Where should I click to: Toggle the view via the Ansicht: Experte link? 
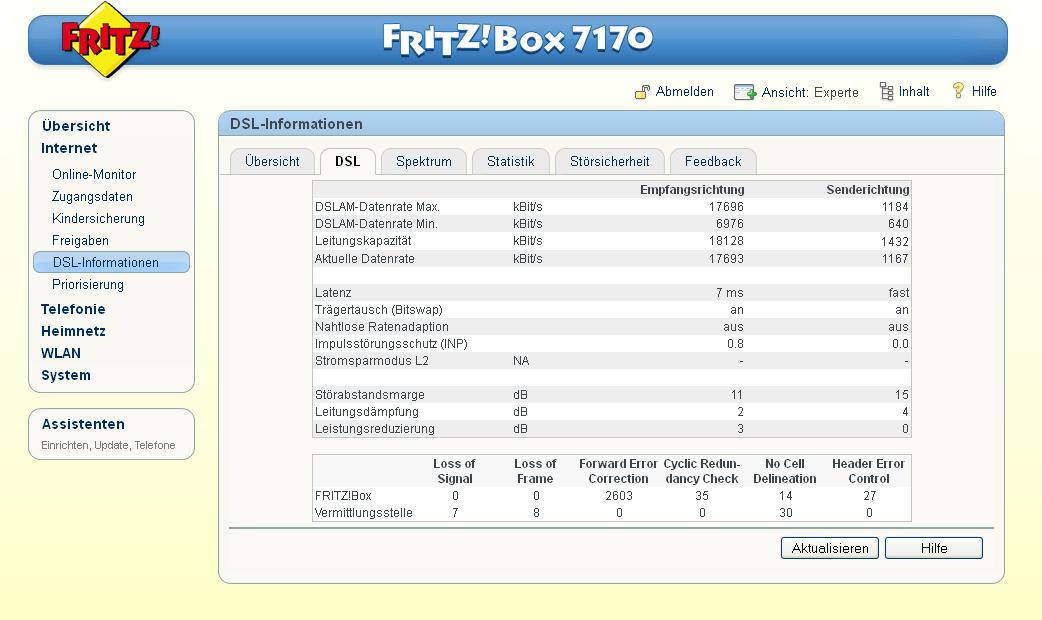[x=809, y=92]
